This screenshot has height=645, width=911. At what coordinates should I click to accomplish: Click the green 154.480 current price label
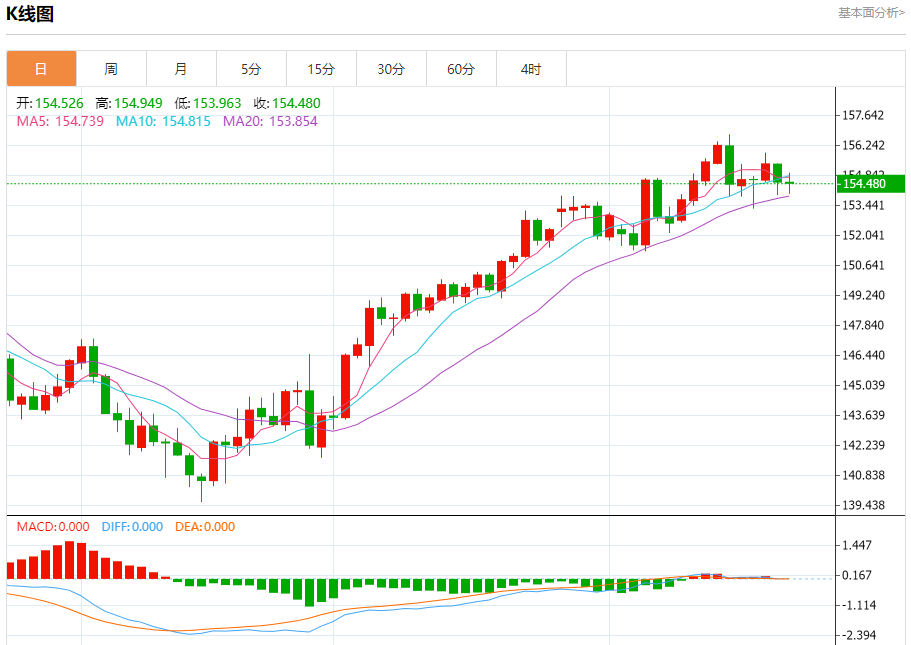pyautogui.click(x=870, y=184)
